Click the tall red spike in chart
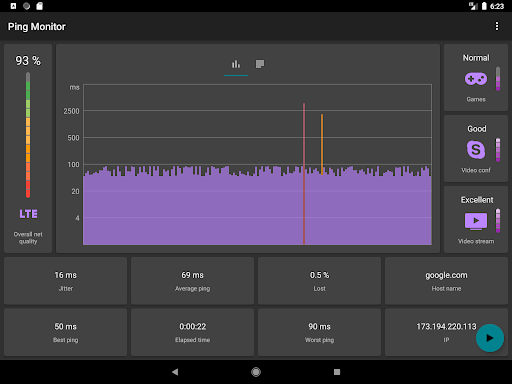This screenshot has width=512, height=384. point(304,174)
